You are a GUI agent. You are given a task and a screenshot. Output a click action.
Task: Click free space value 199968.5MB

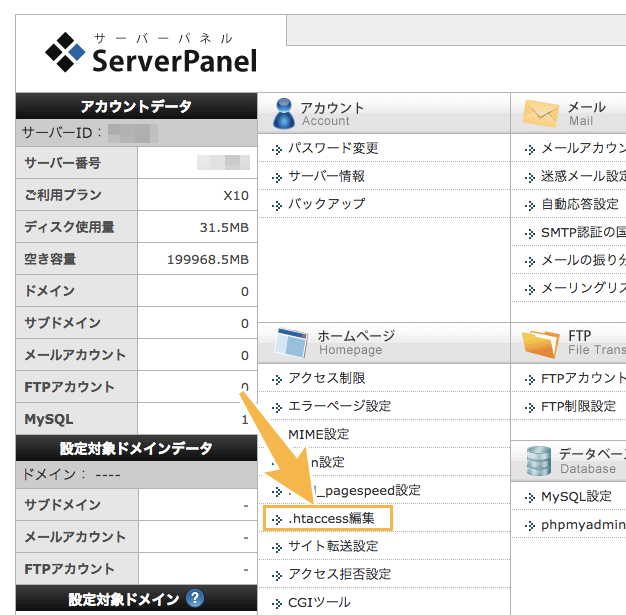click(x=208, y=260)
